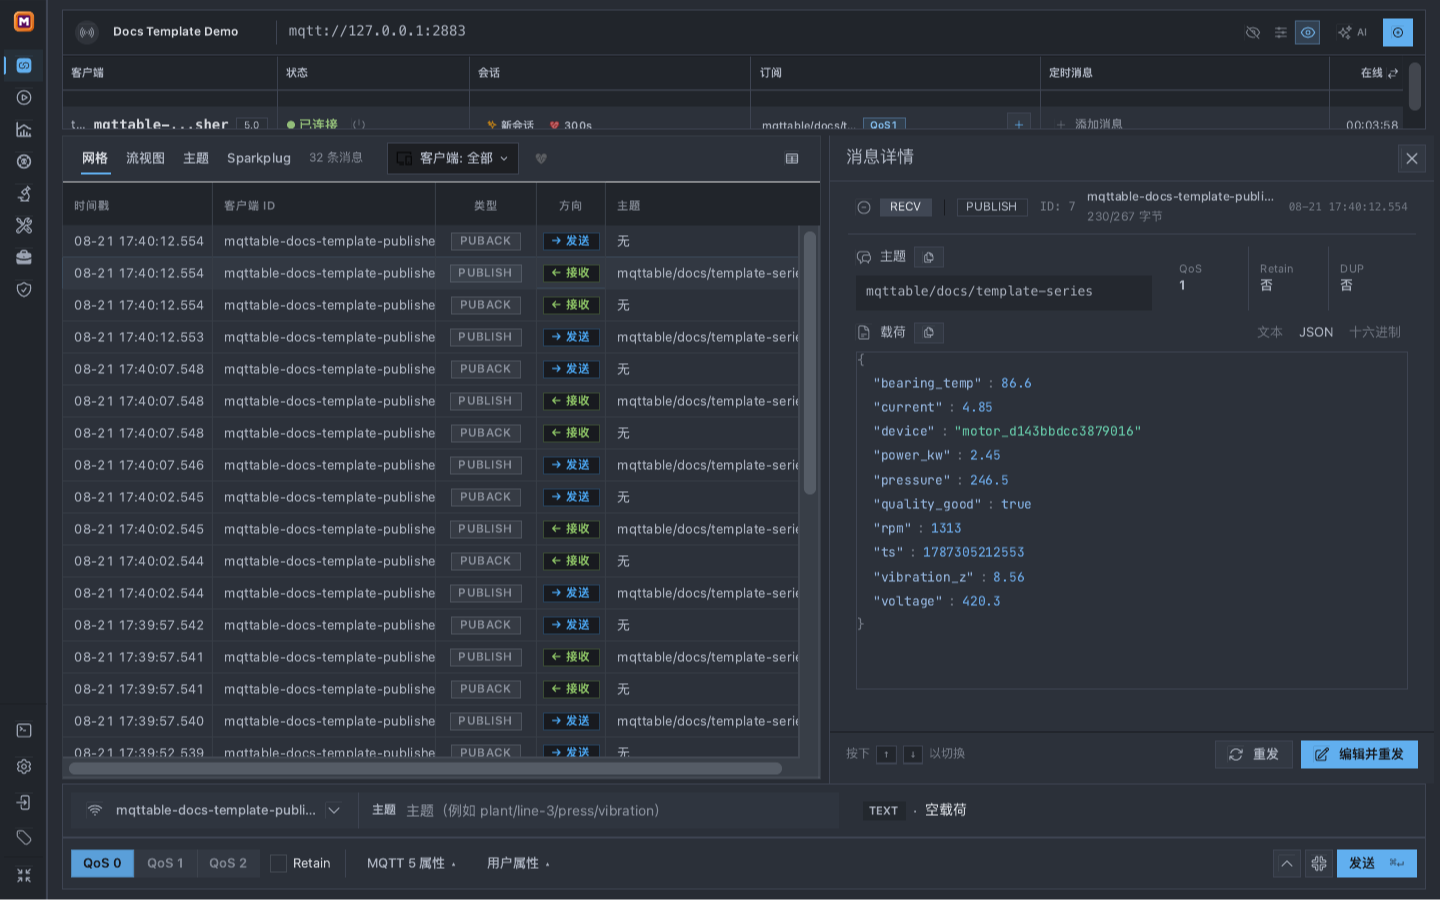Open the AI assistant sparkle button
Viewport: 1440px width, 900px height.
[x=1352, y=33]
